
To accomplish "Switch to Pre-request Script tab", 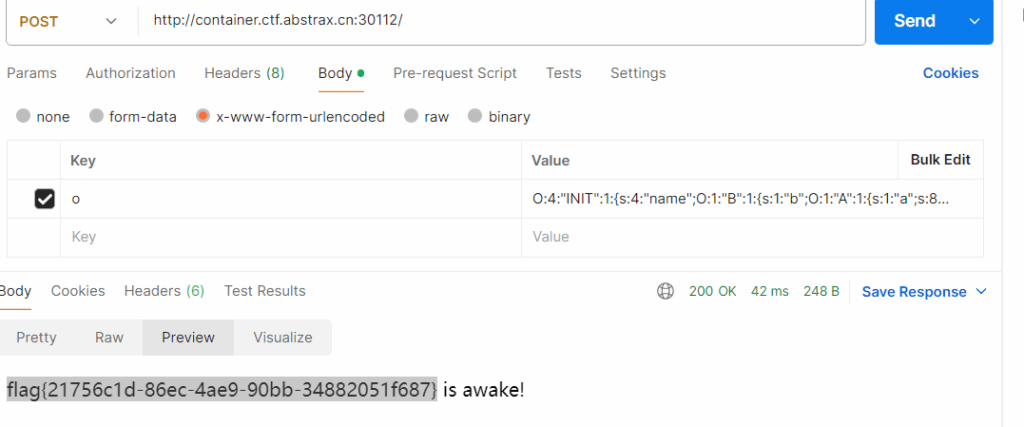I will pyautogui.click(x=455, y=73).
